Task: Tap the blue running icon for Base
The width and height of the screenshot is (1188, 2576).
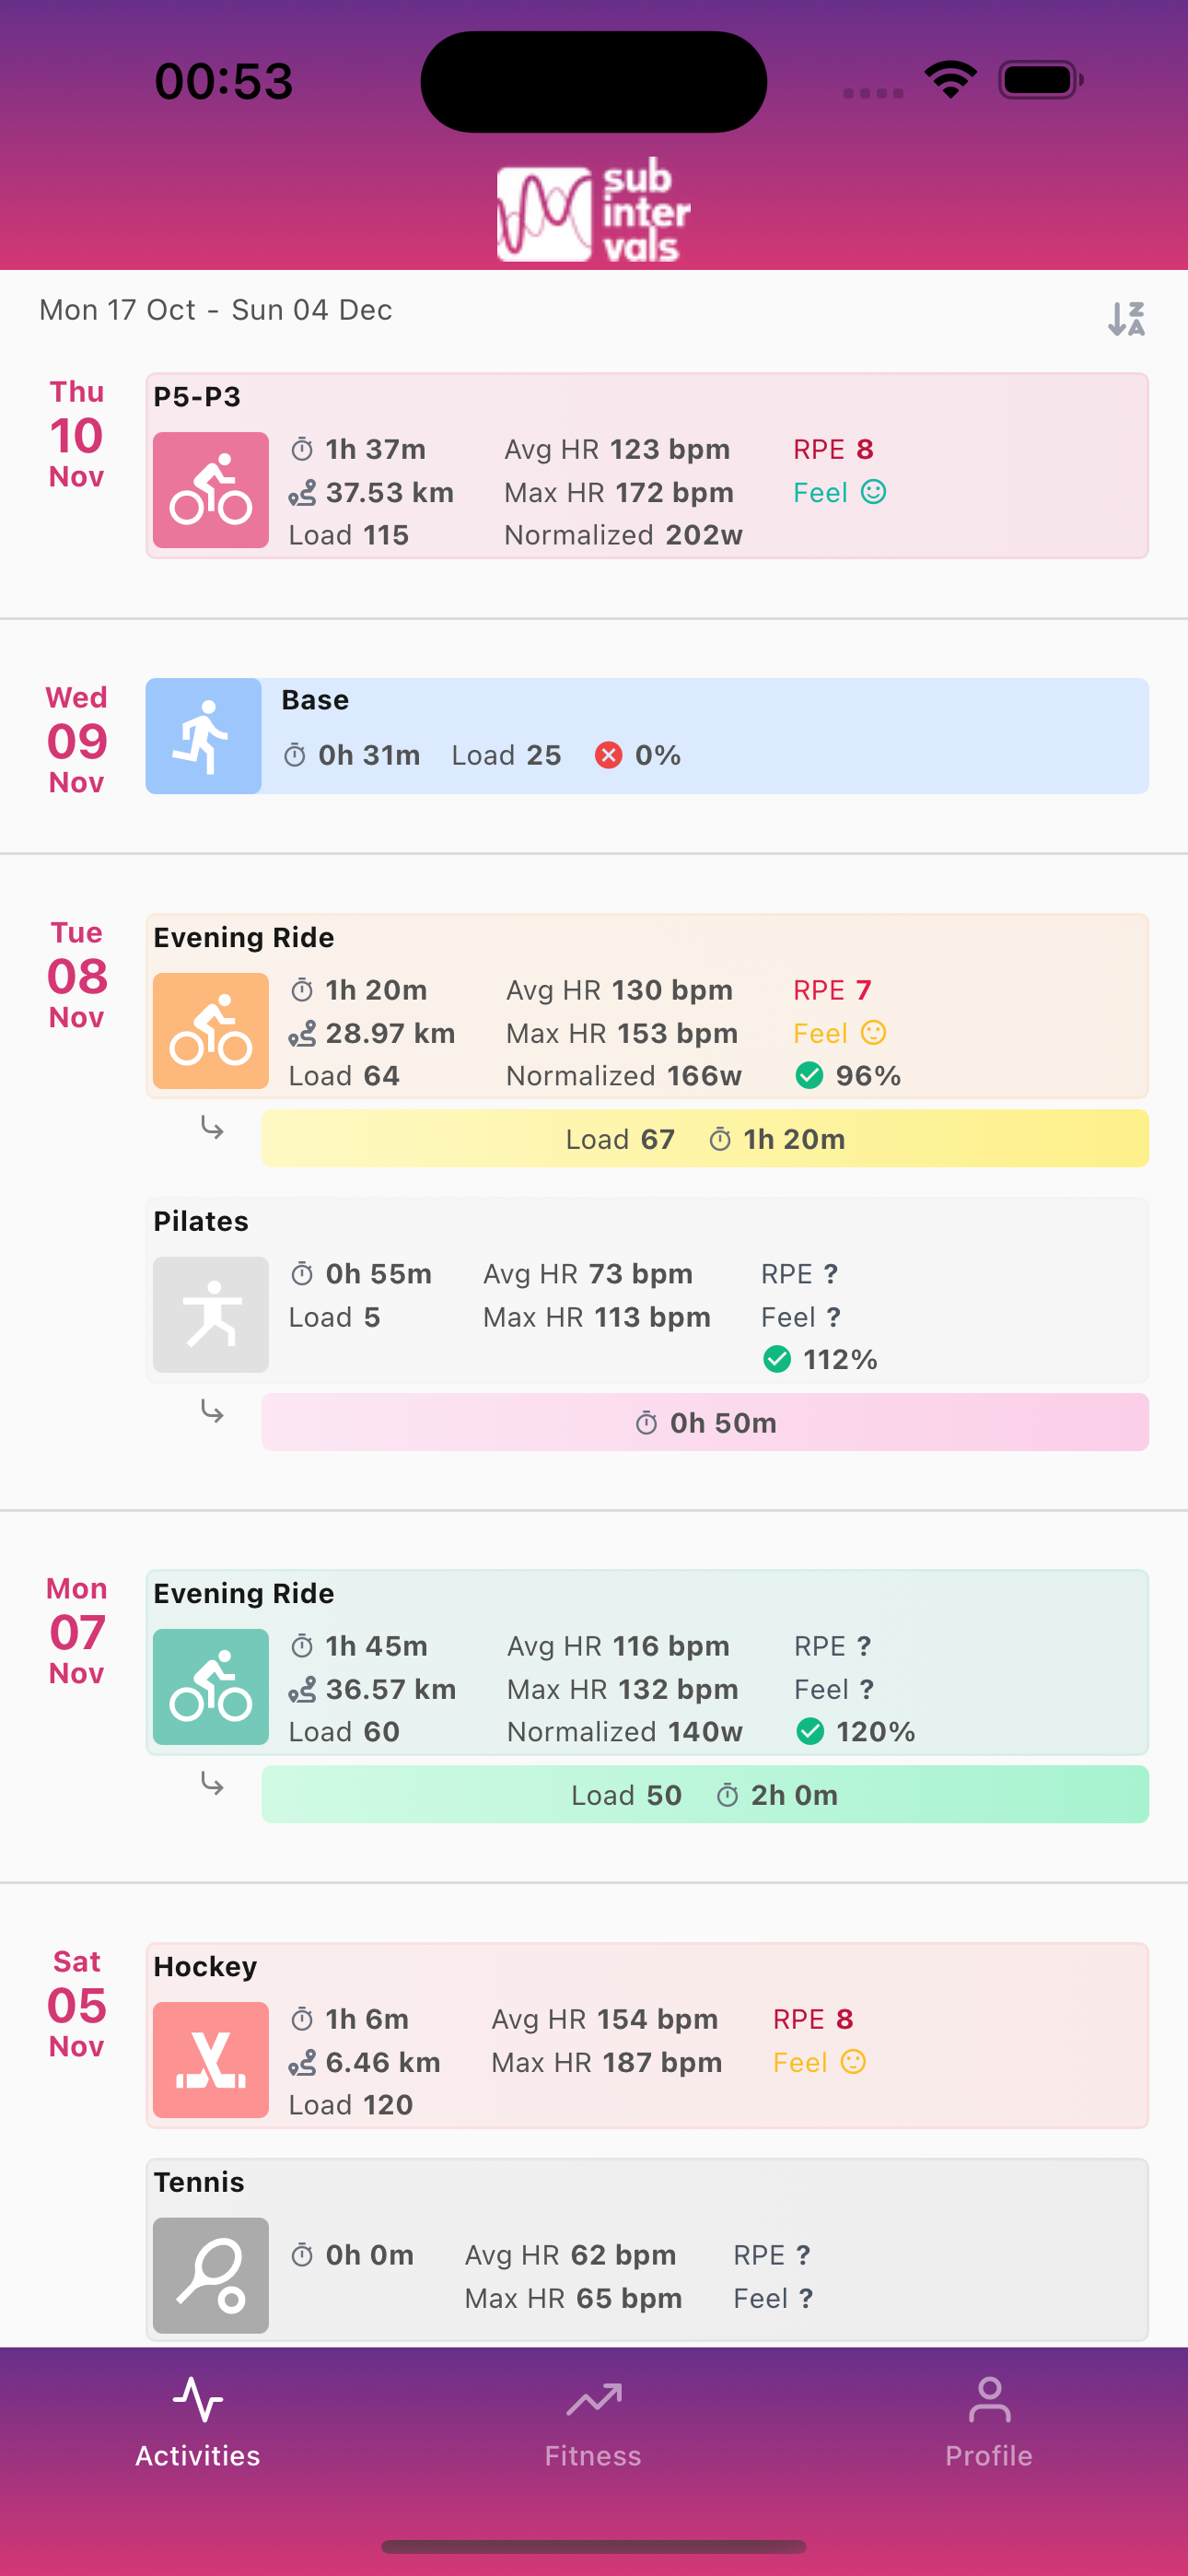Action: tap(204, 736)
